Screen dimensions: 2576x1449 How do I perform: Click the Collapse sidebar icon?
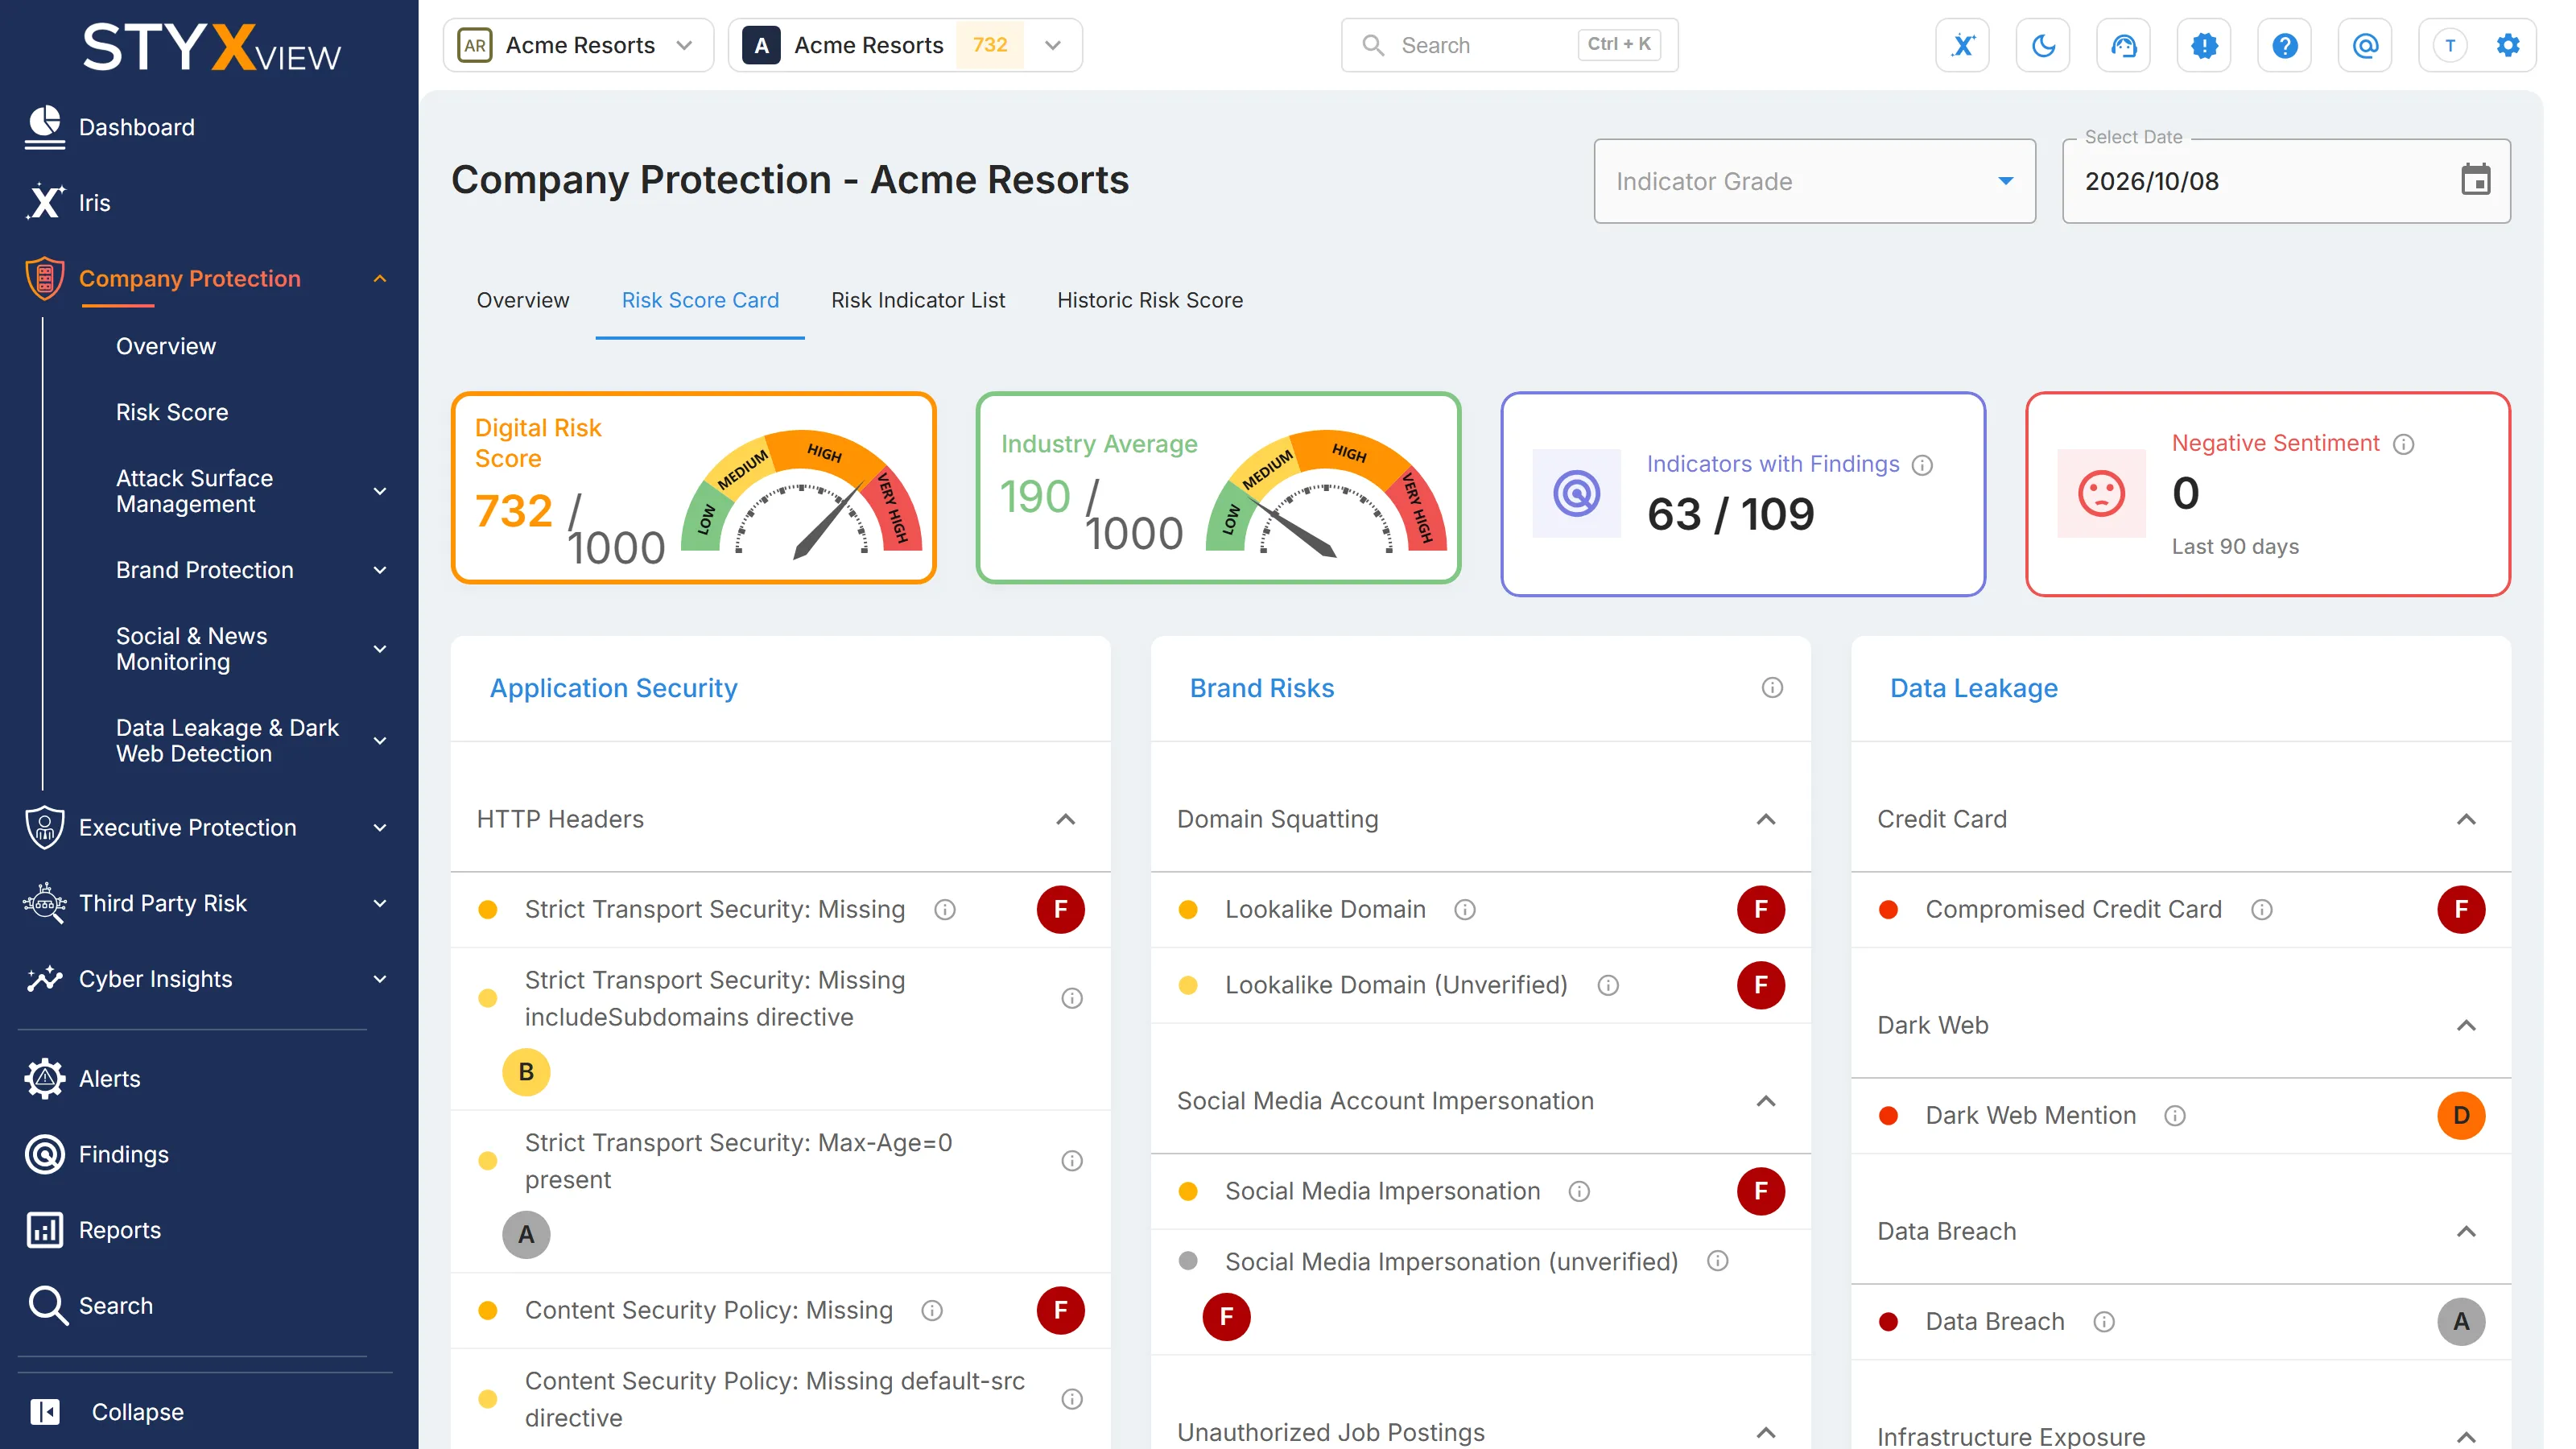point(45,1411)
